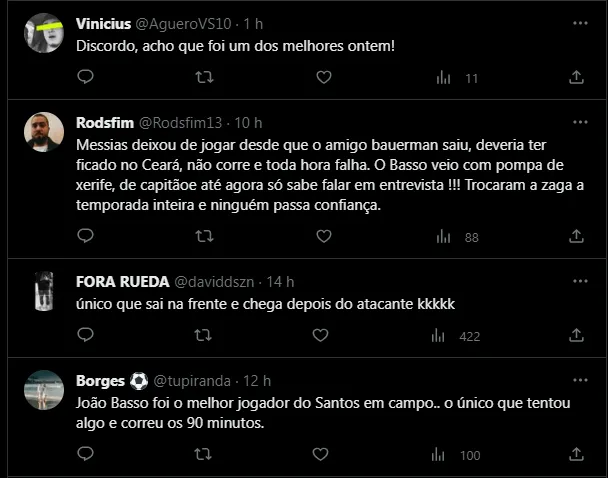Open the FORA RUEDA display name
The width and height of the screenshot is (608, 478).
point(121,281)
